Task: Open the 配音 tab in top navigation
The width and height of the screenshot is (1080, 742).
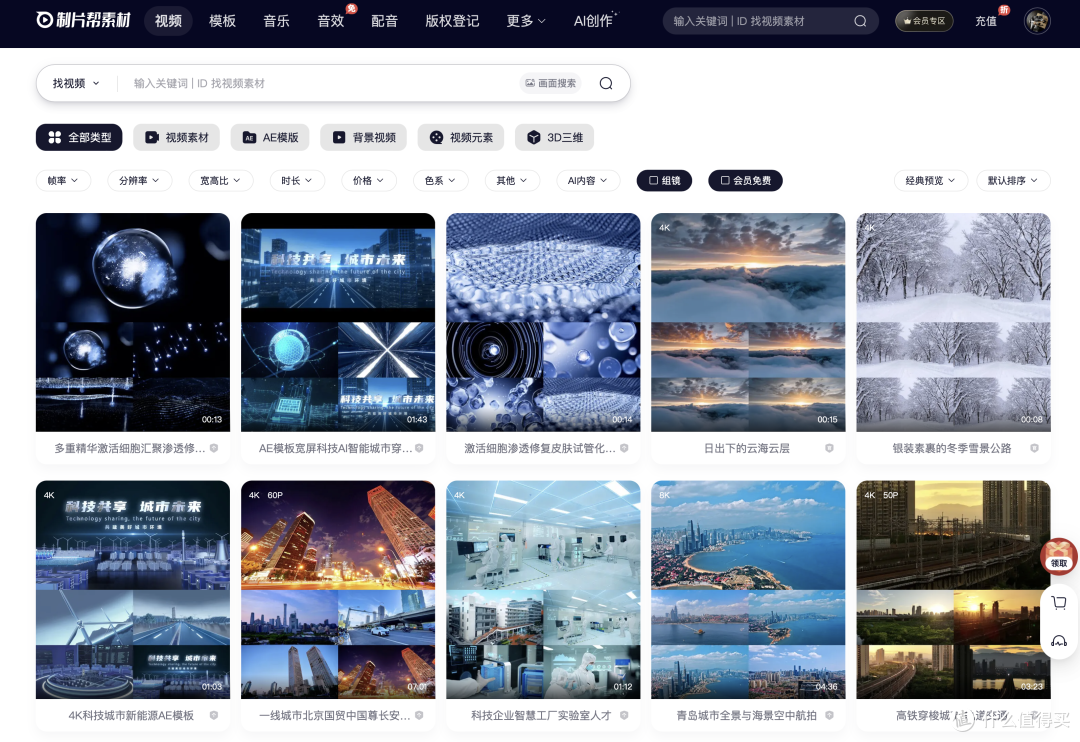Action: point(384,21)
